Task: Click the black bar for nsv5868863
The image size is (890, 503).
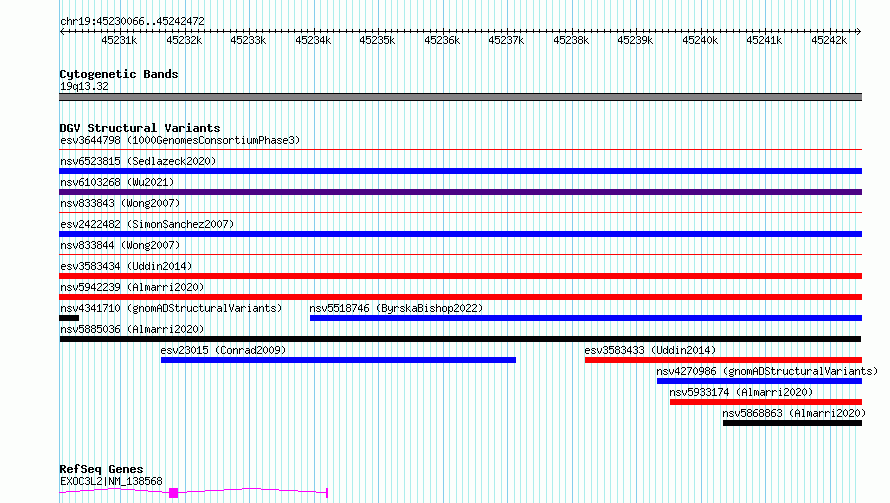Action: [x=792, y=423]
